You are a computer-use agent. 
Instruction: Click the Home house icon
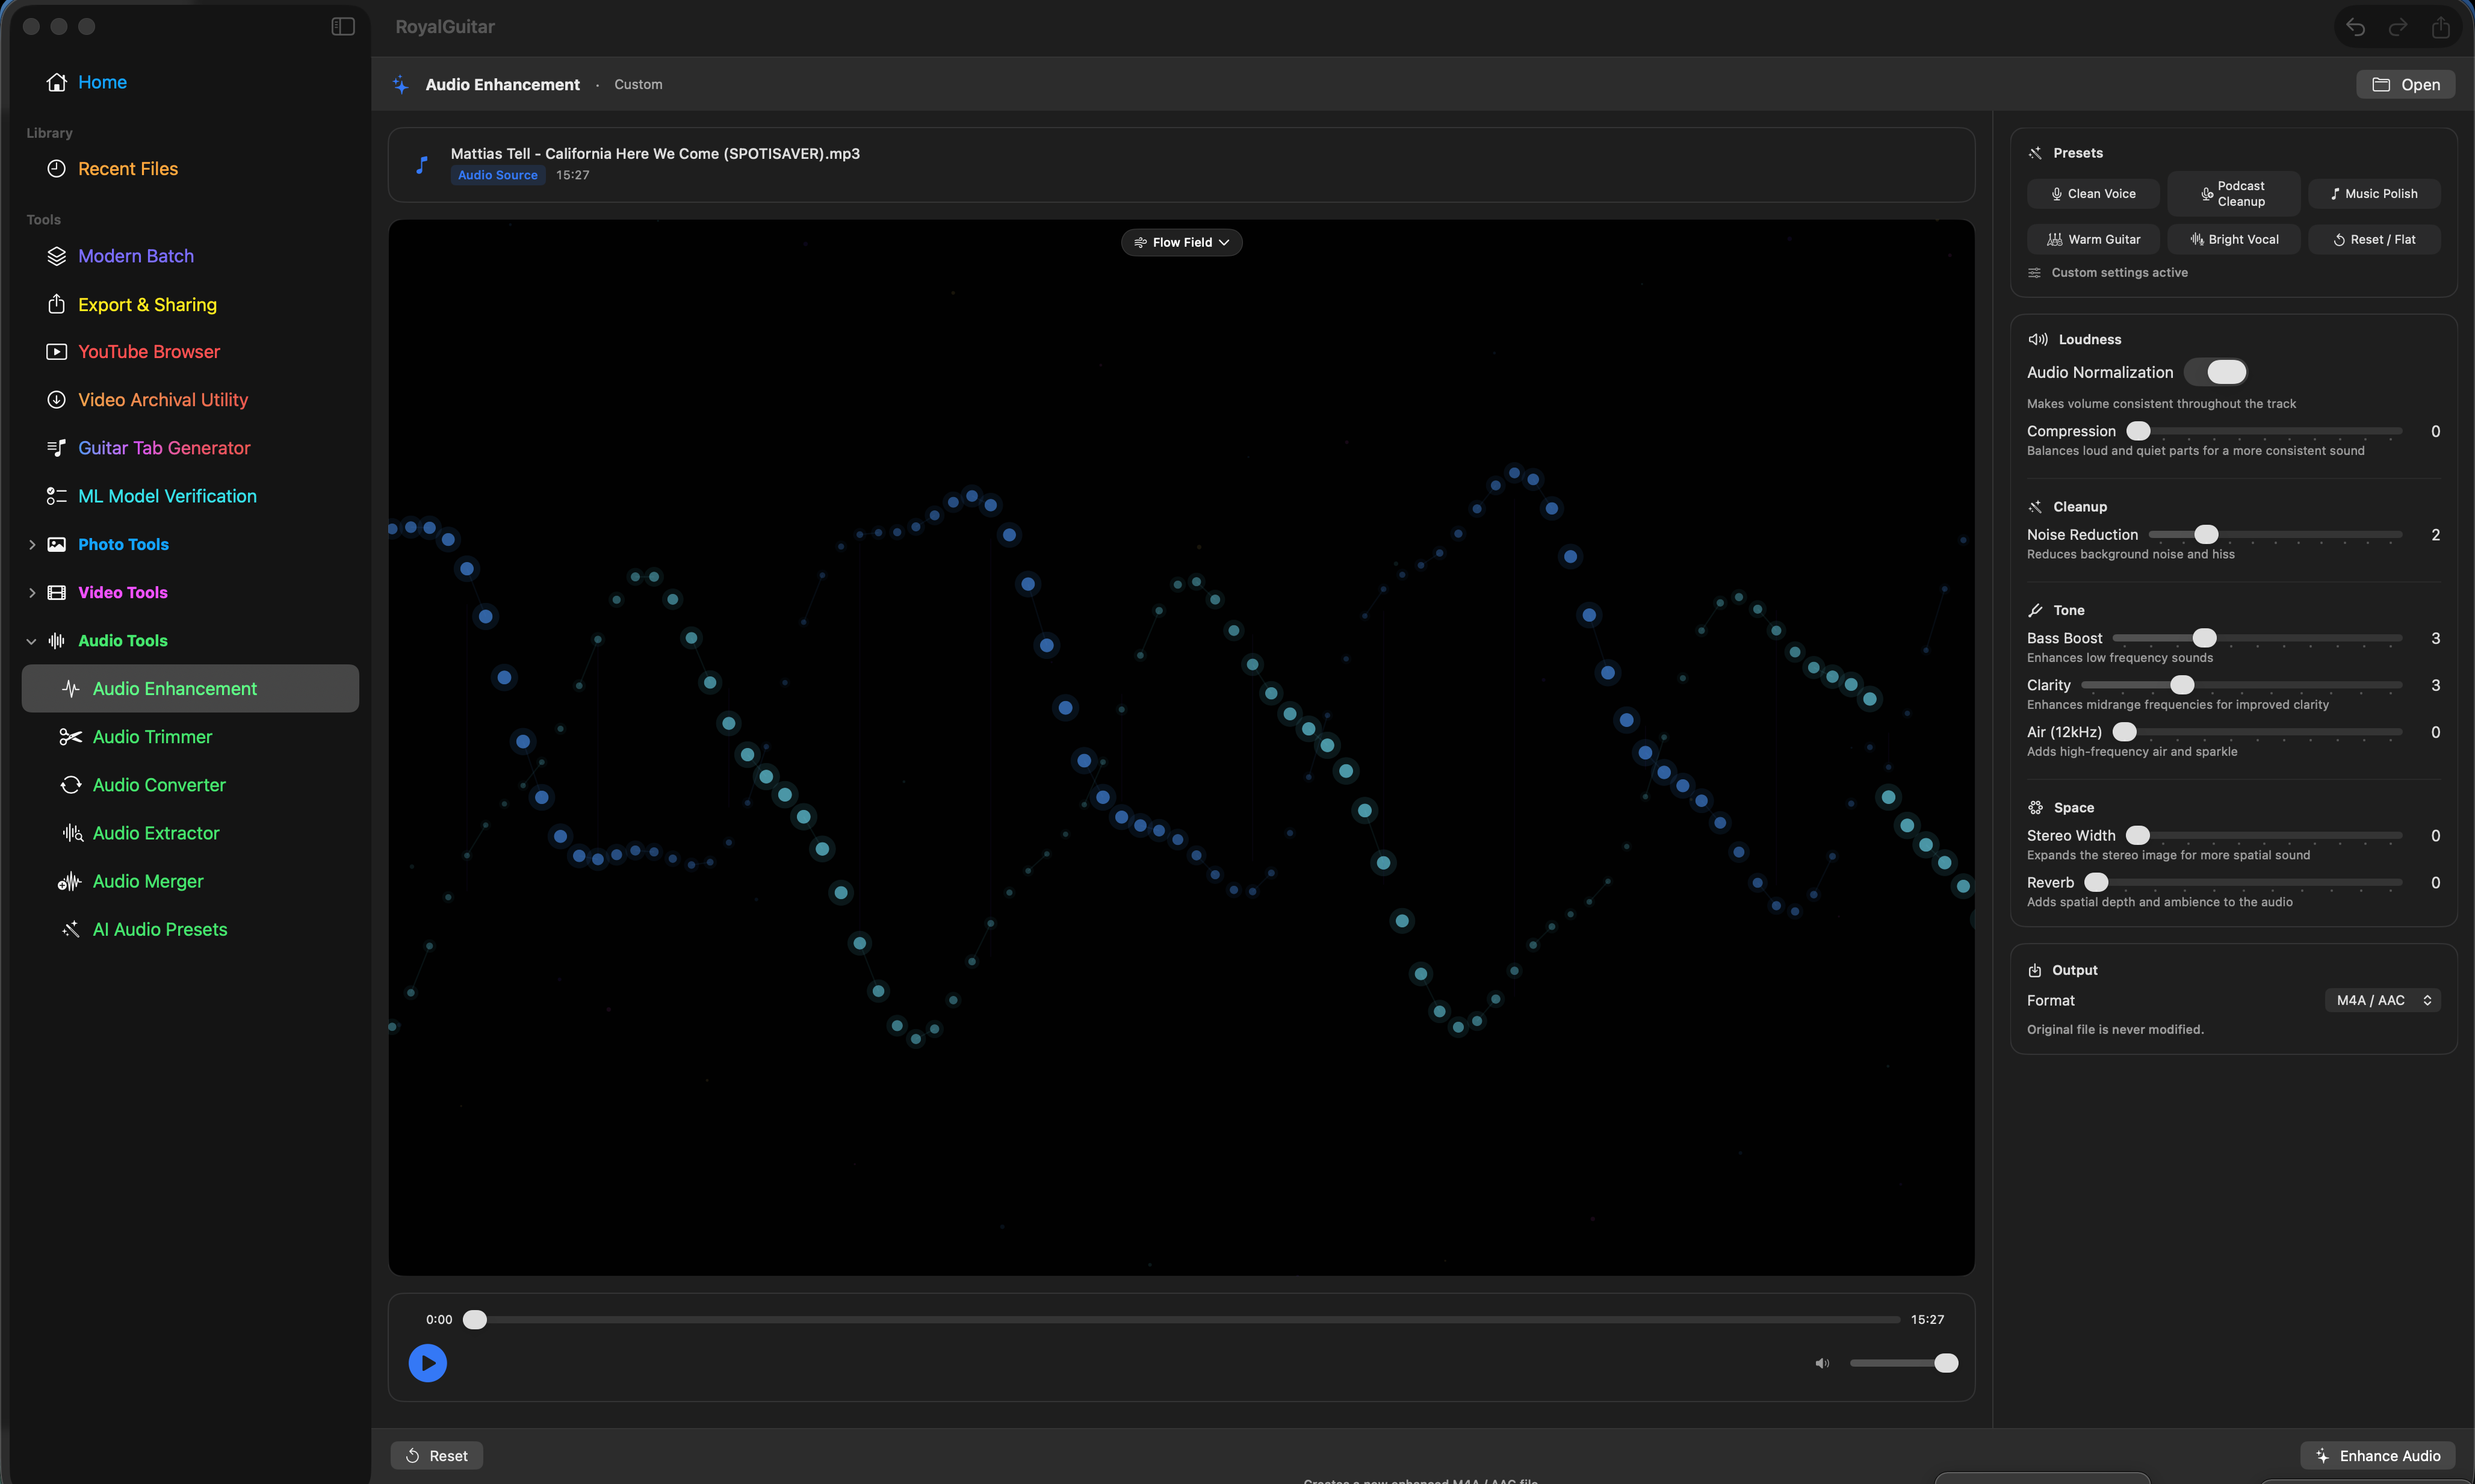(x=57, y=82)
